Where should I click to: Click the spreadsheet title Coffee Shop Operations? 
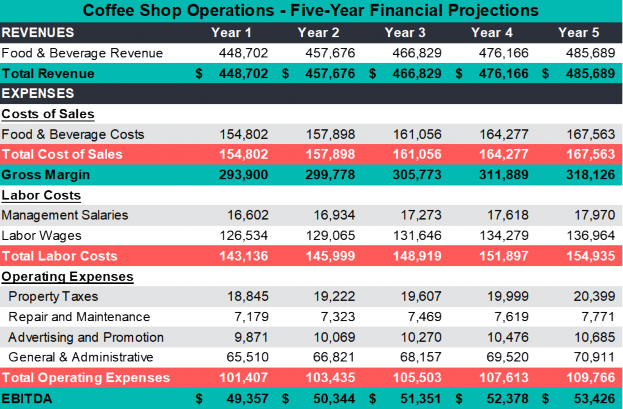(x=310, y=10)
